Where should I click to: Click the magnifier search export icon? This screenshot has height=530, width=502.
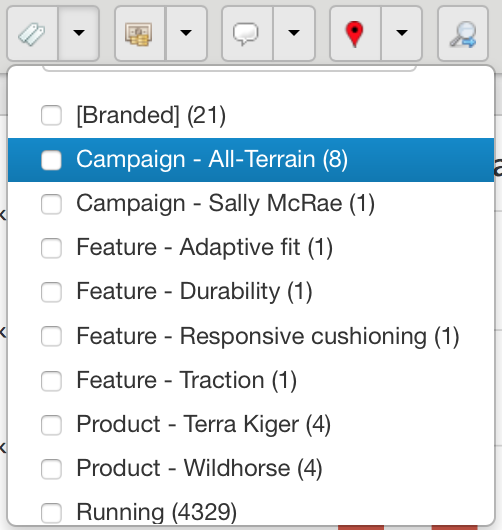tap(463, 33)
